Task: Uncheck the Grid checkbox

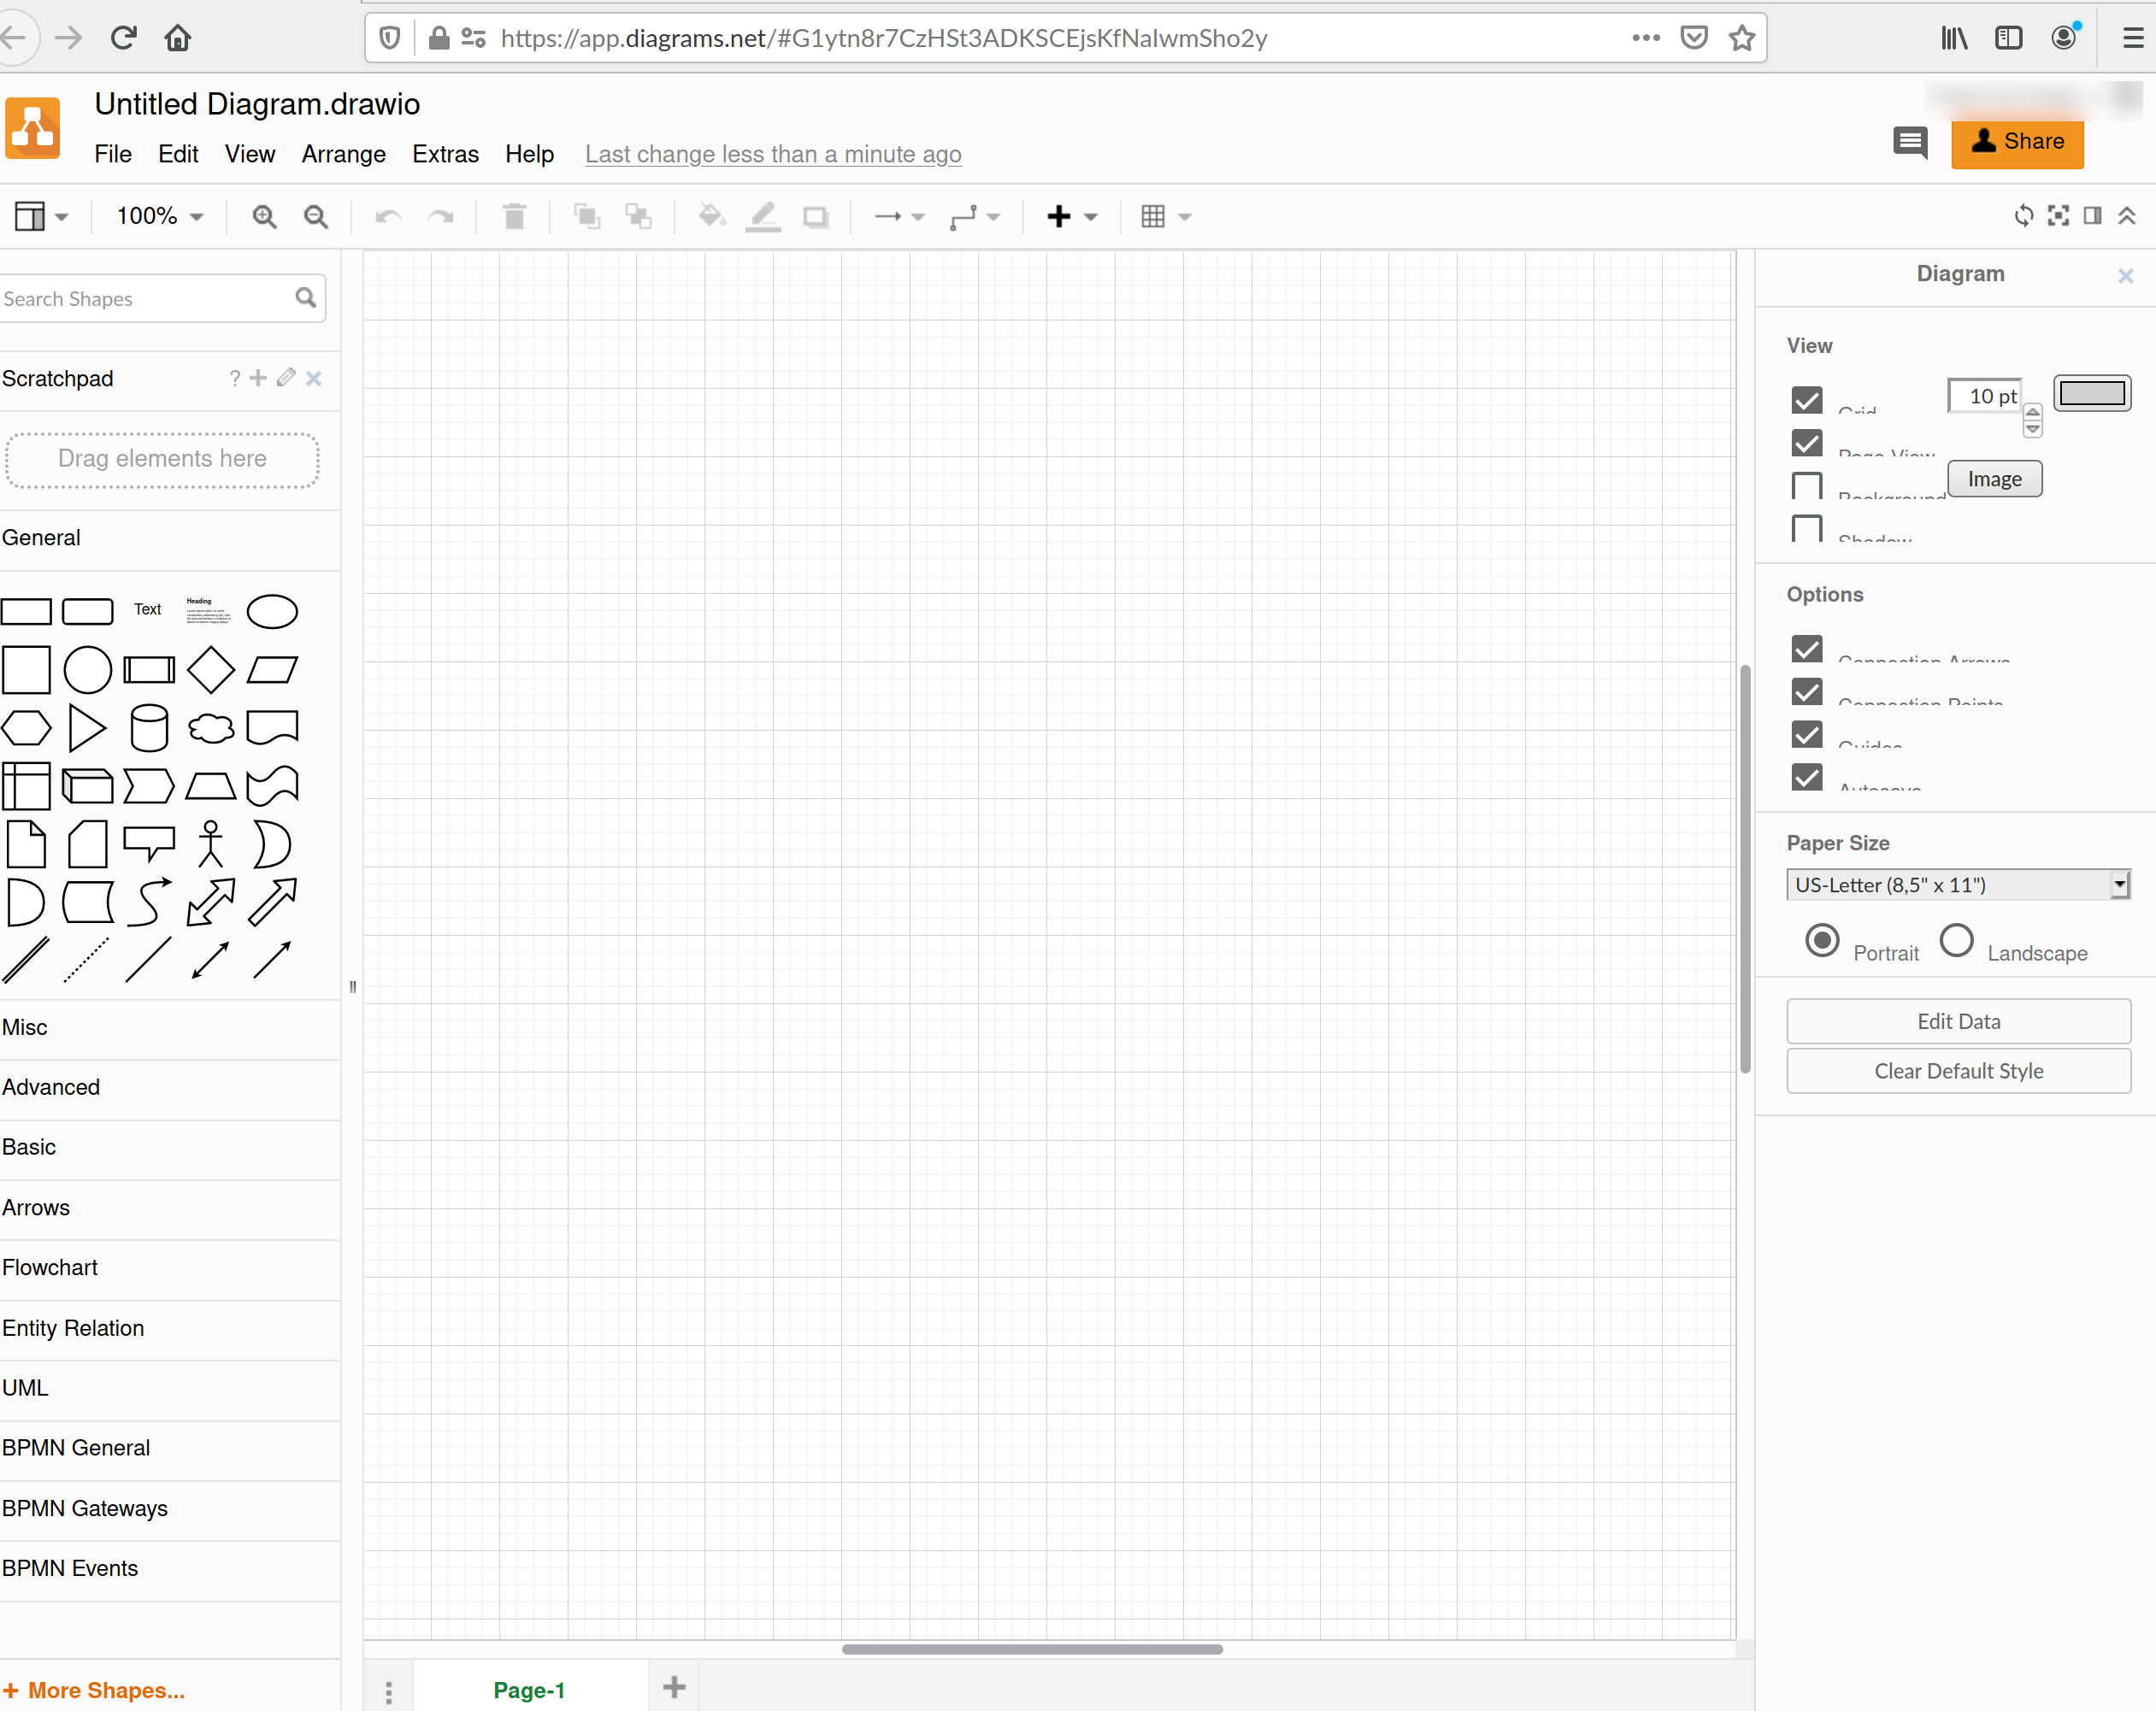Action: pyautogui.click(x=1807, y=400)
